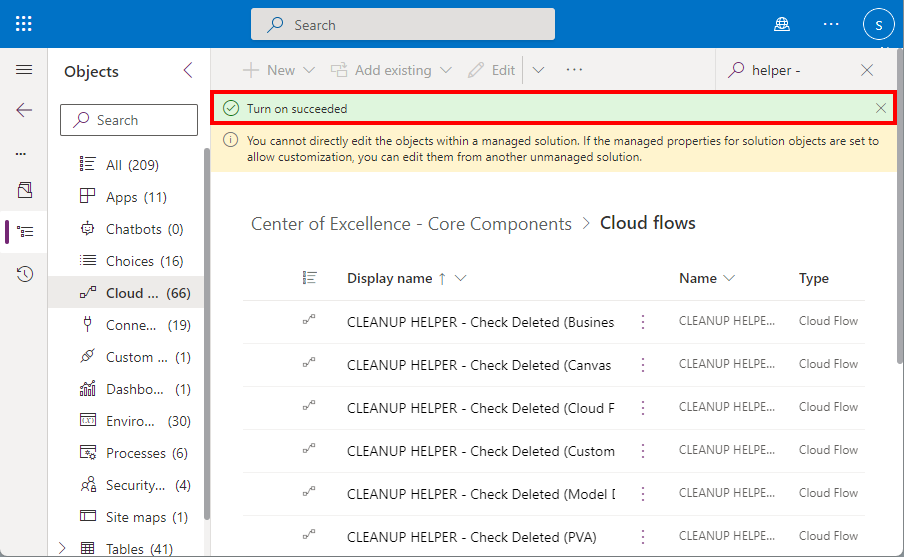Screen dimensions: 904x557
Task: Dismiss the Turn on succeeded notification
Action: [x=880, y=108]
